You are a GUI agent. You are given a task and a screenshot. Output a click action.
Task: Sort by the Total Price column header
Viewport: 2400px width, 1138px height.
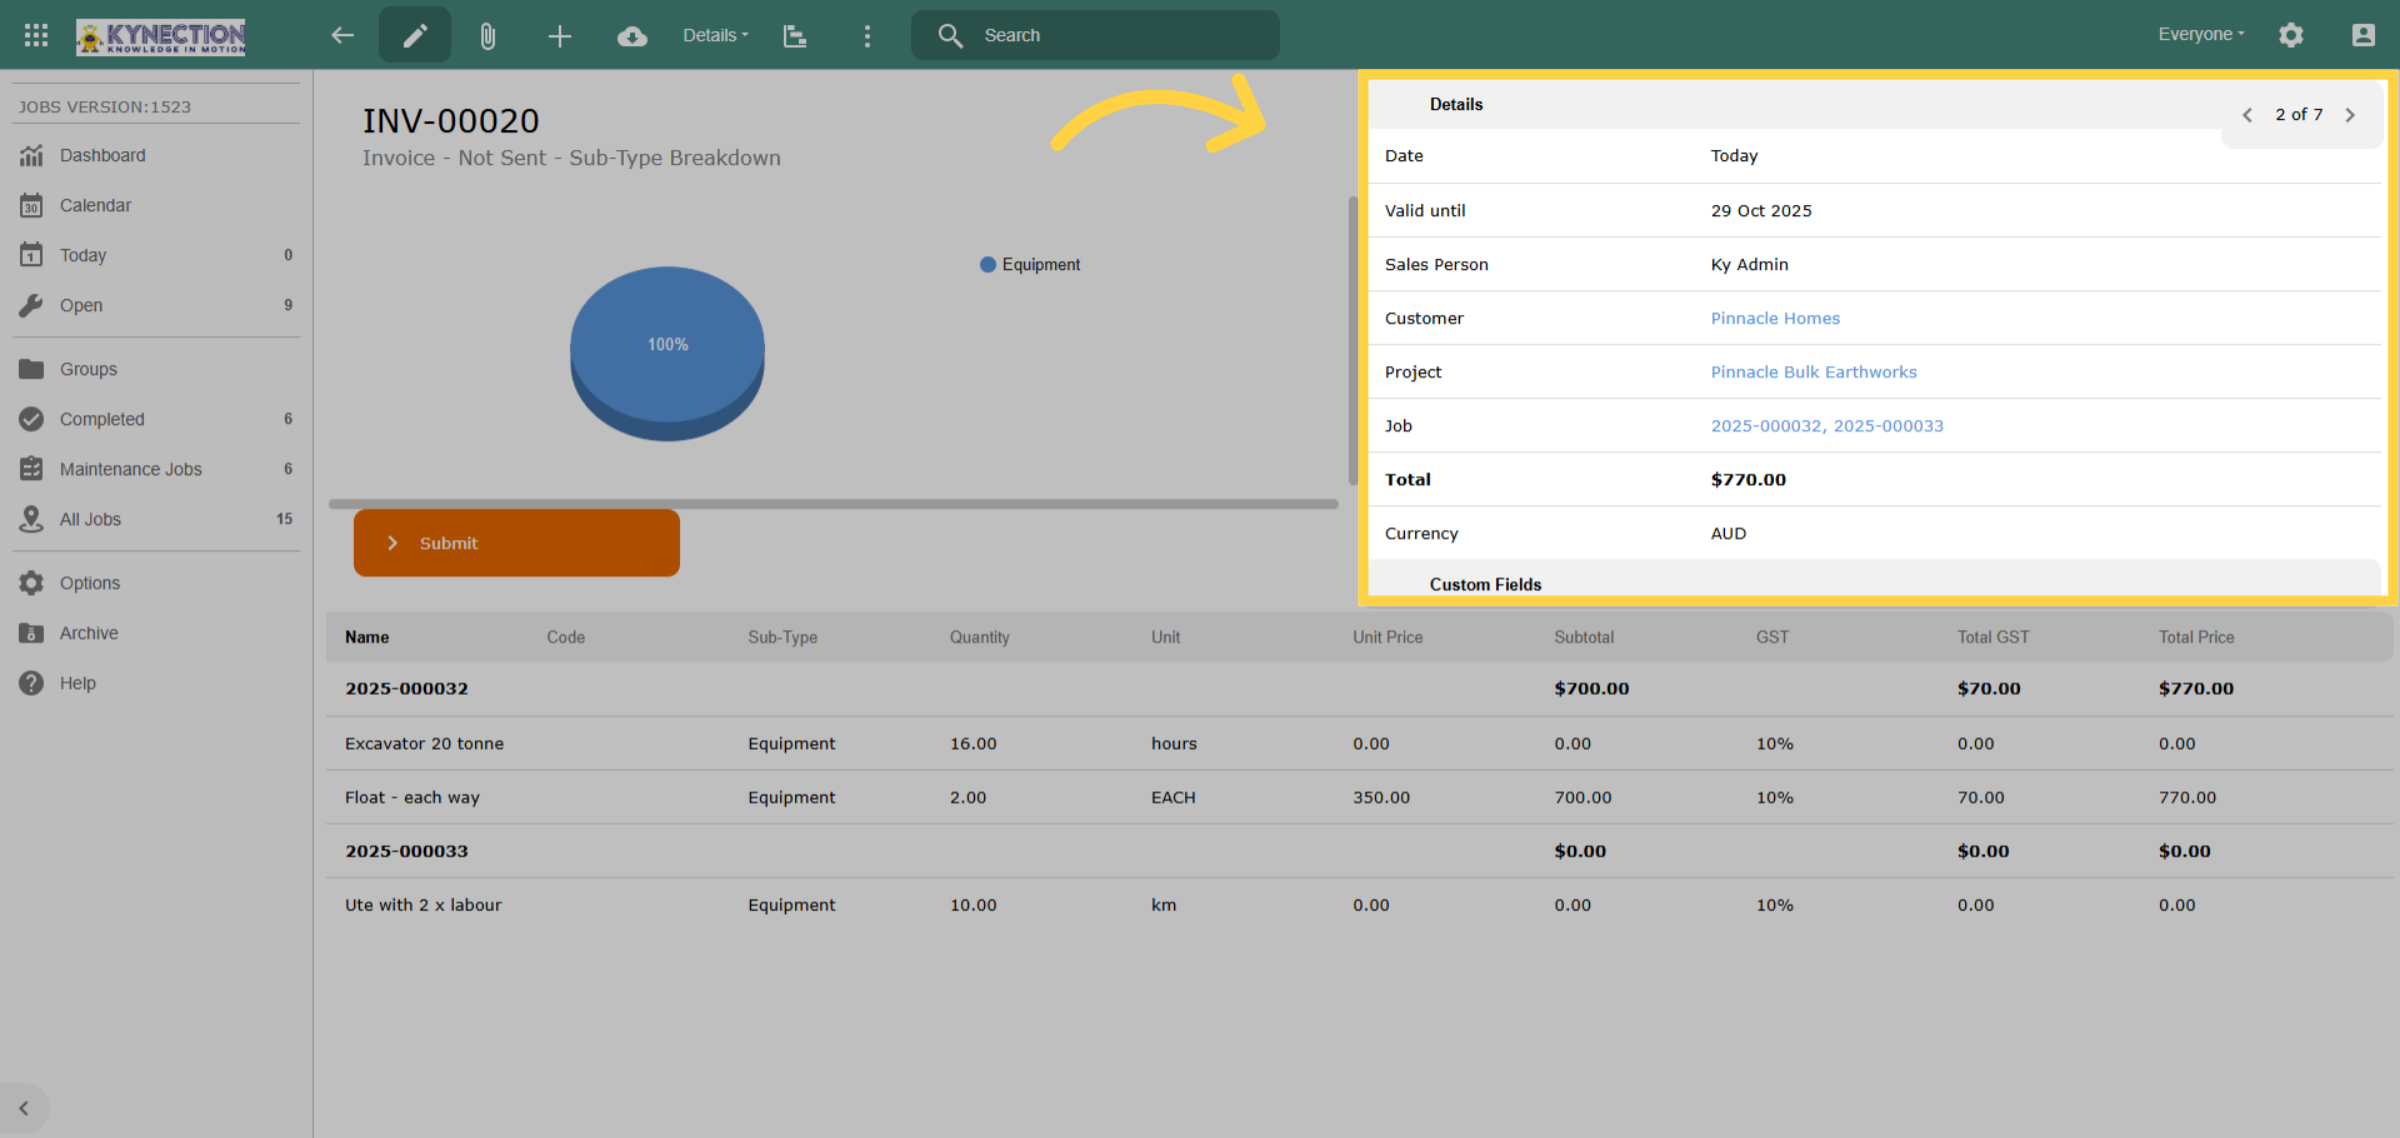pyautogui.click(x=2196, y=637)
